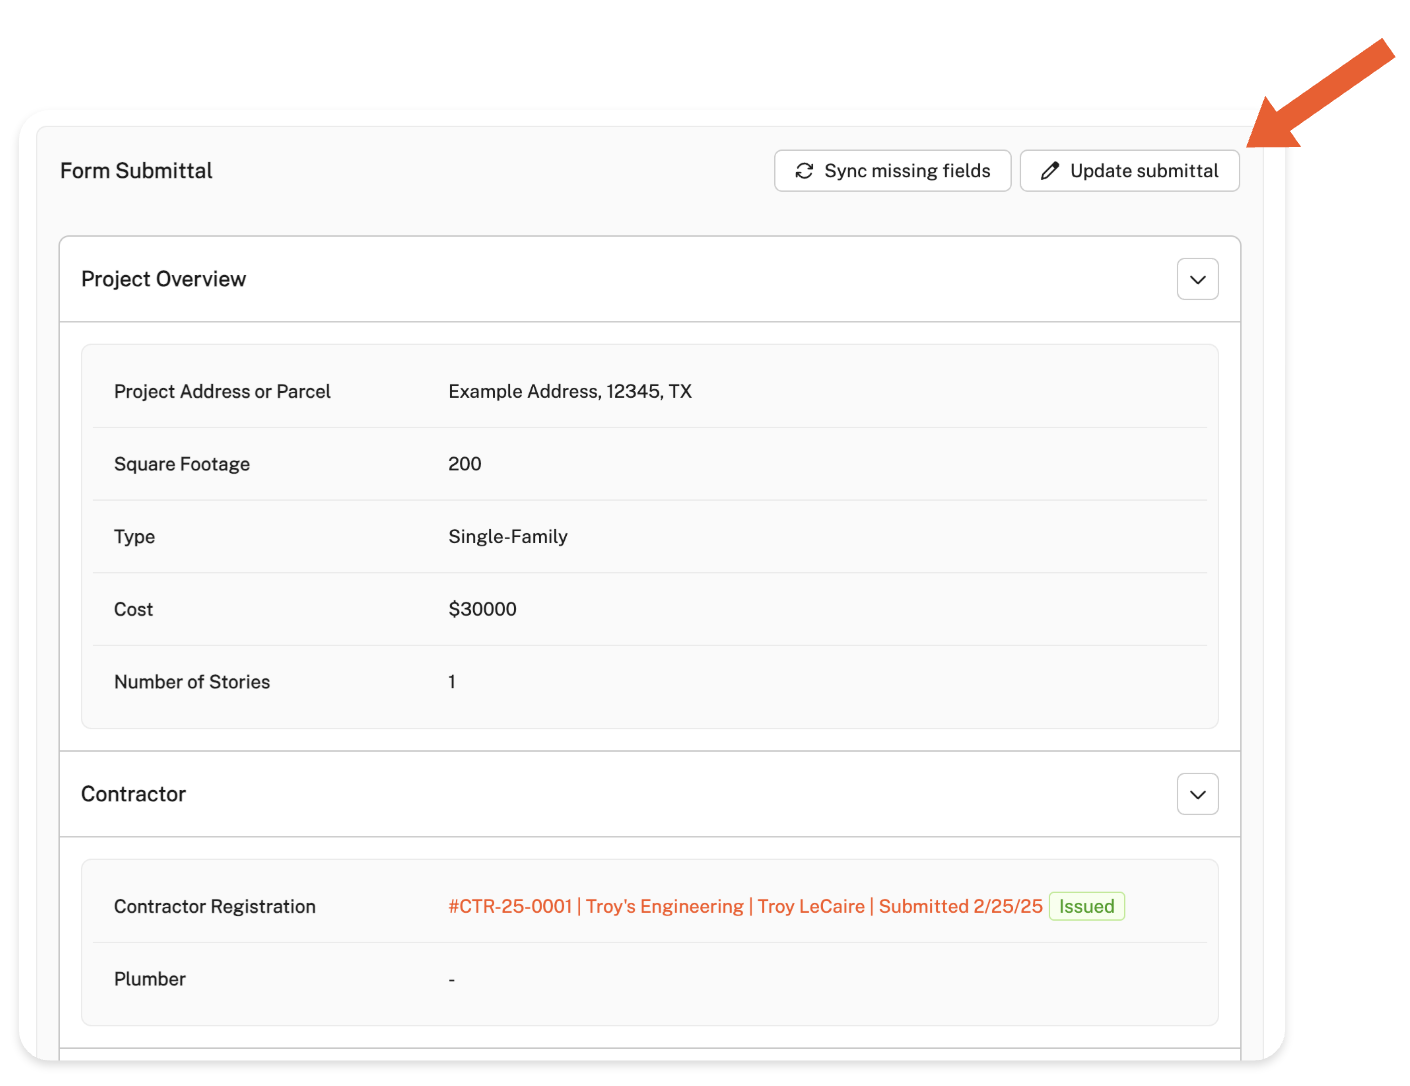This screenshot has height=1086, width=1410.
Task: Click the Cost field label
Action: pyautogui.click(x=133, y=609)
